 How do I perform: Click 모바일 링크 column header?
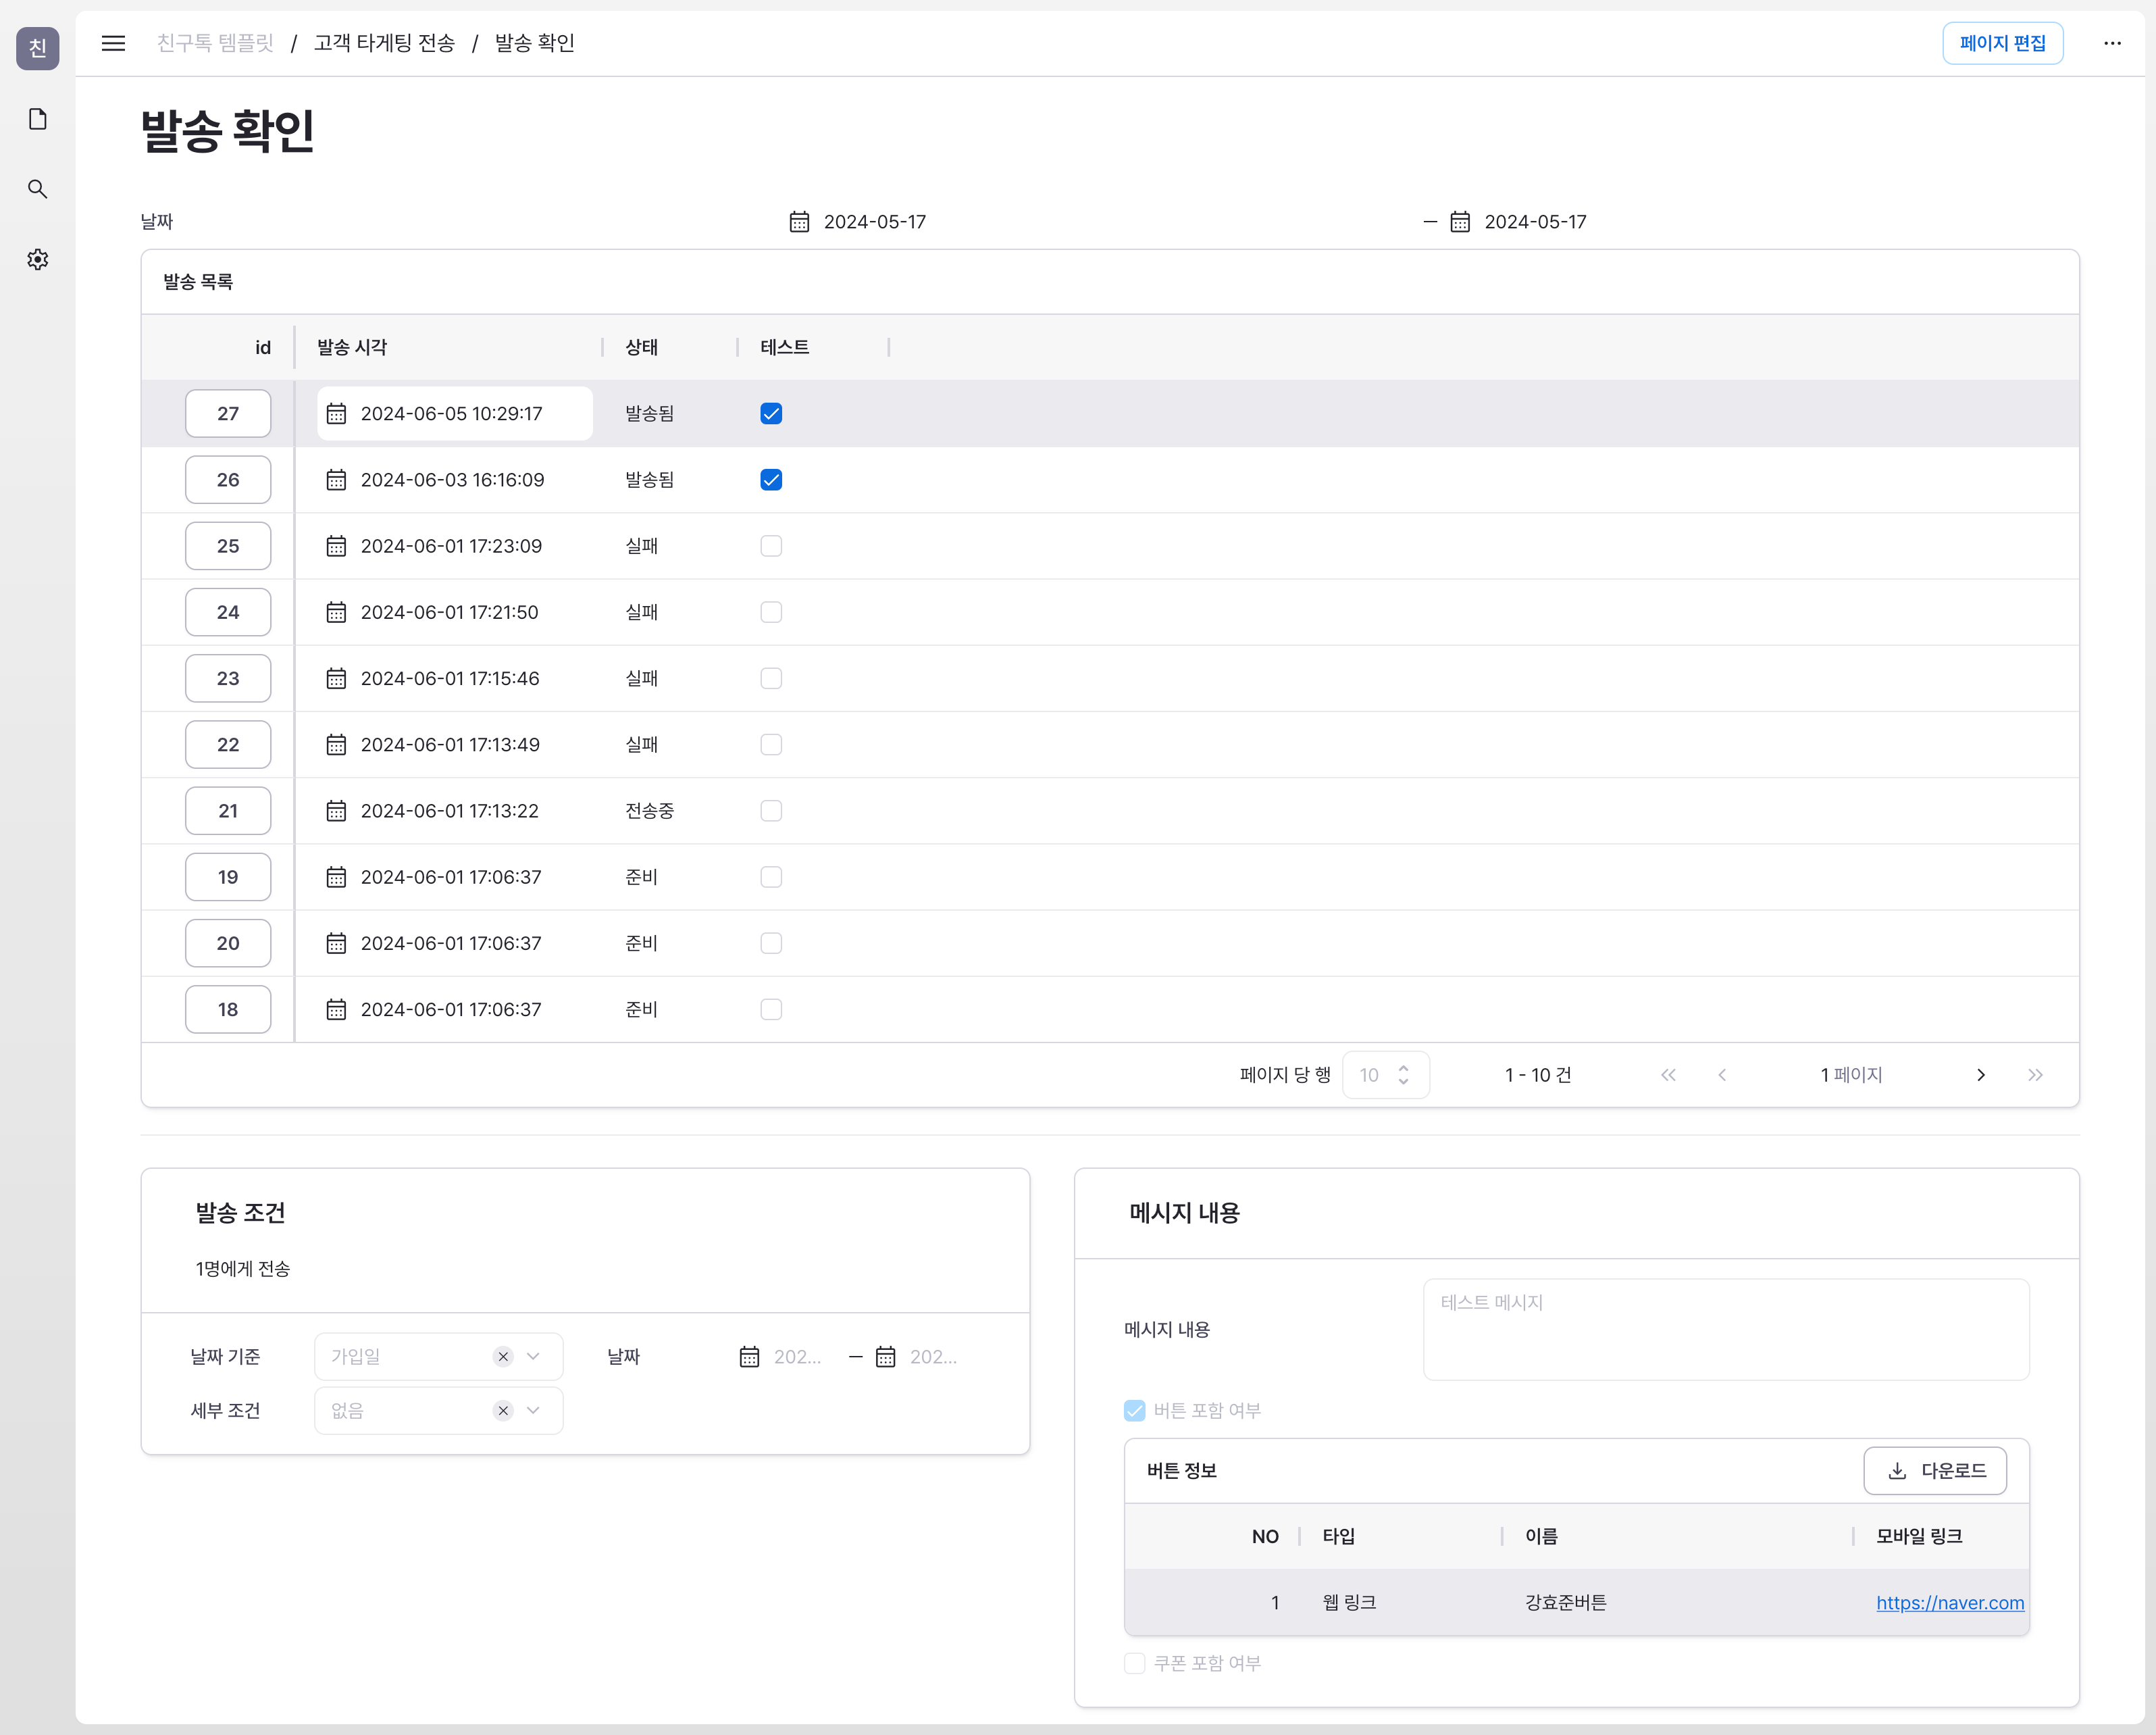1919,1537
